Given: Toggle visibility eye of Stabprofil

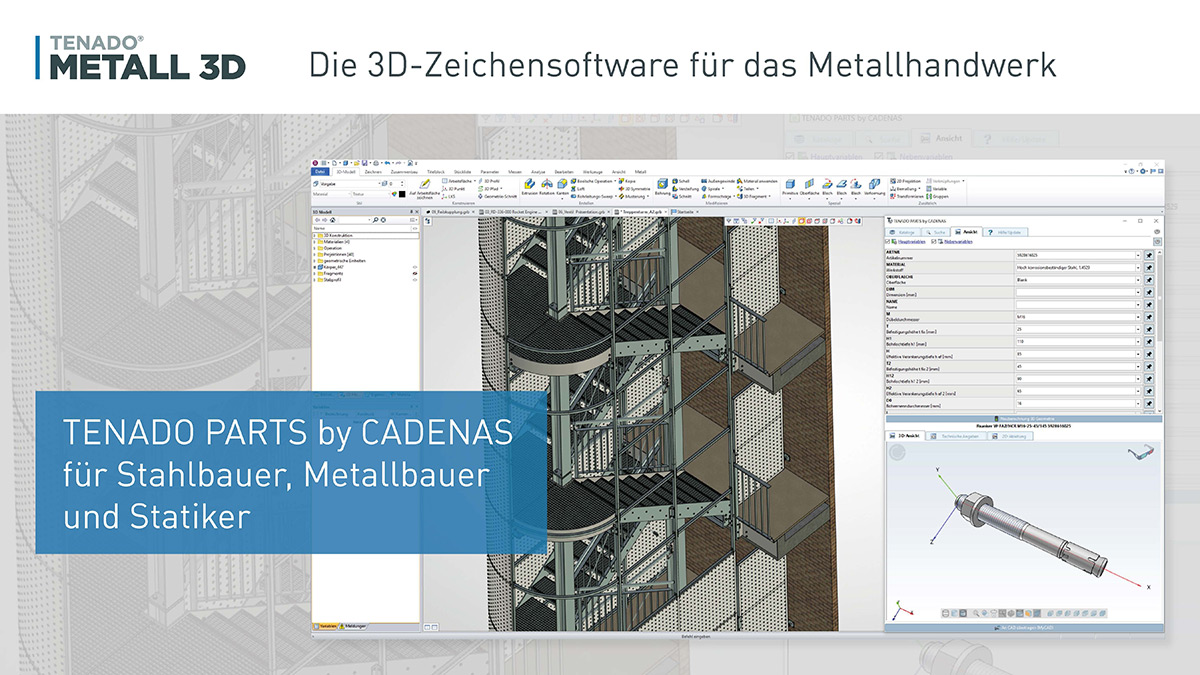Looking at the screenshot, I should coord(415,280).
